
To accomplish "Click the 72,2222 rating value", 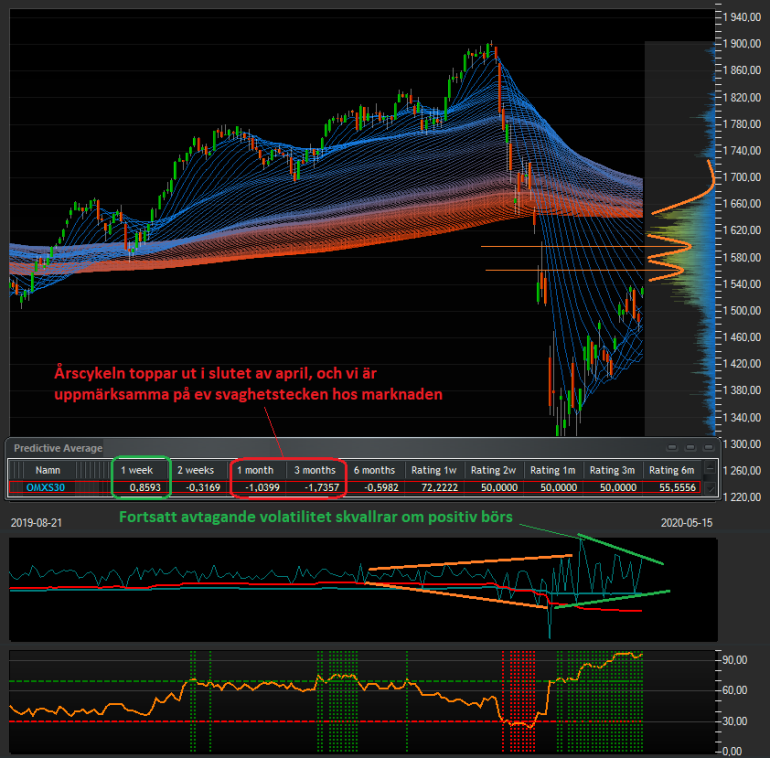I will click(x=440, y=487).
